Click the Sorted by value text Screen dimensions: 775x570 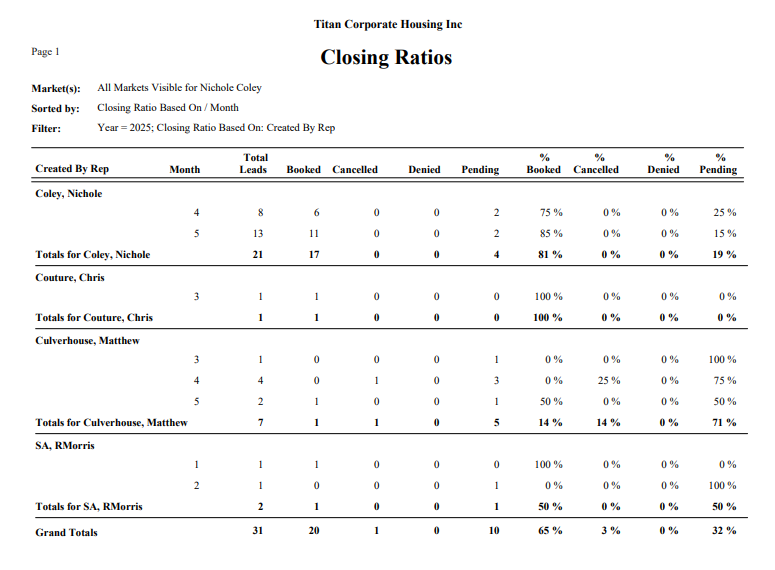pyautogui.click(x=168, y=108)
